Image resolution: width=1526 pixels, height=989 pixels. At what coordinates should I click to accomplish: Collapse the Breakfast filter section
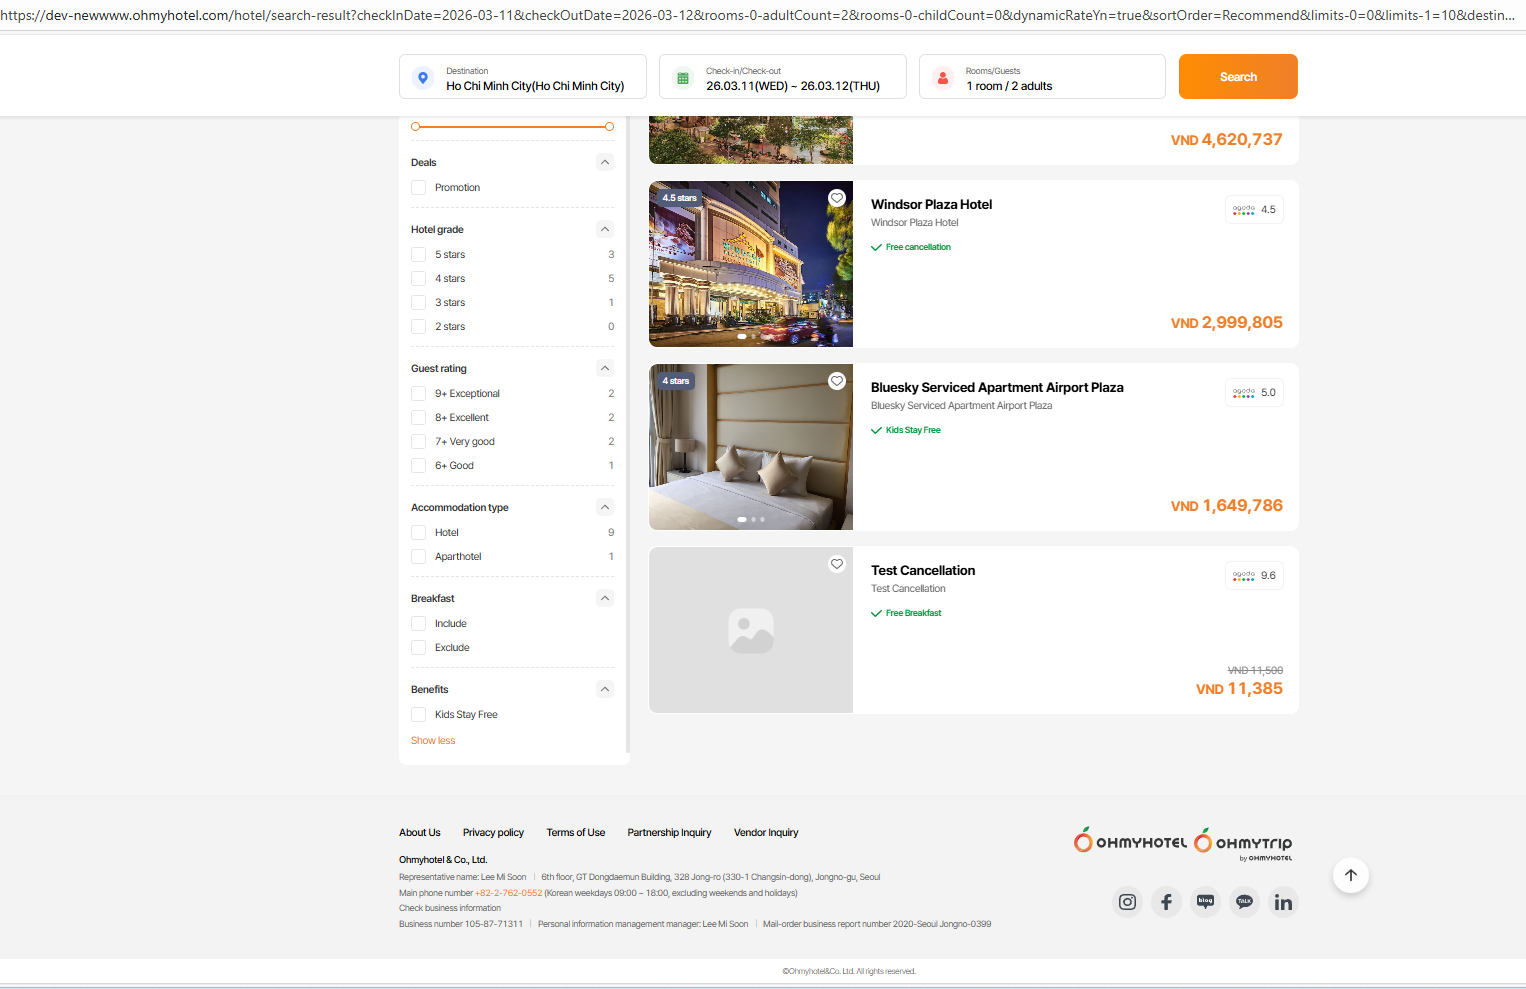pos(605,598)
